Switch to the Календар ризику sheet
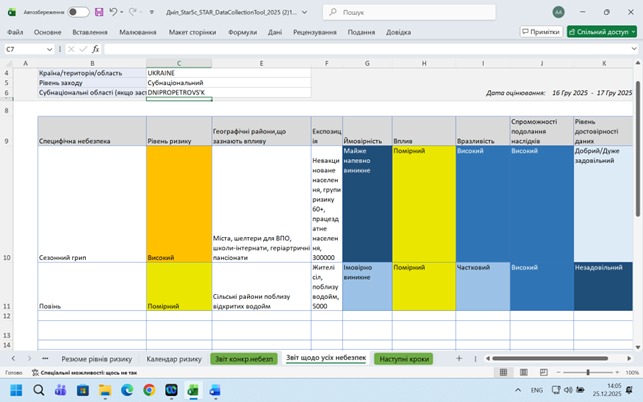Viewport: 643px width, 402px height. click(173, 358)
